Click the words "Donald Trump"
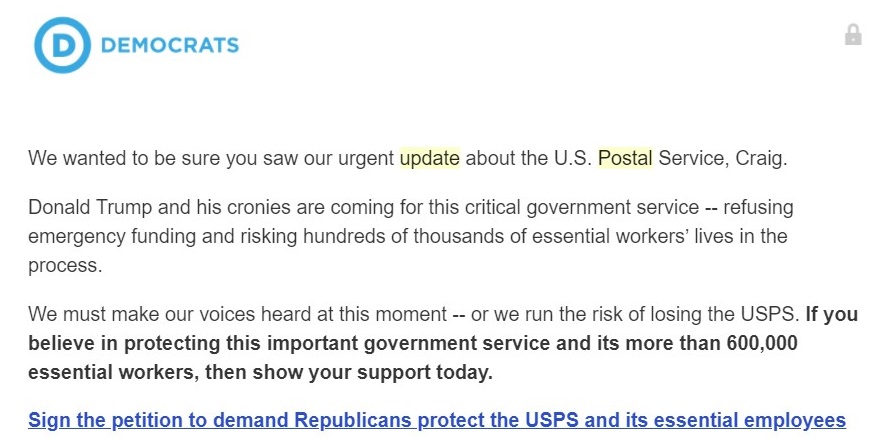The height and width of the screenshot is (439, 869). click(x=90, y=207)
